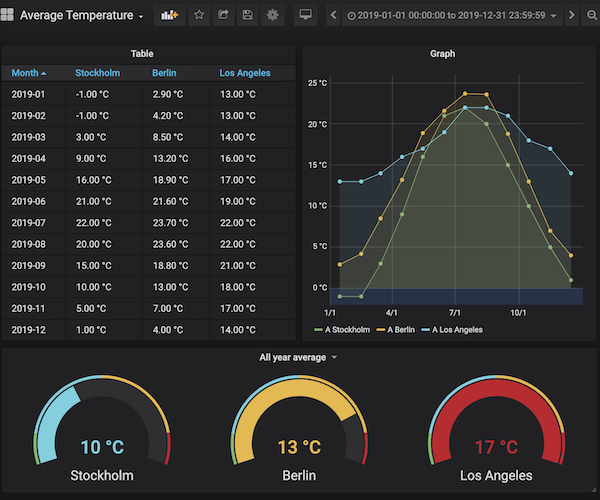Sort table by Berlin column

(x=164, y=73)
